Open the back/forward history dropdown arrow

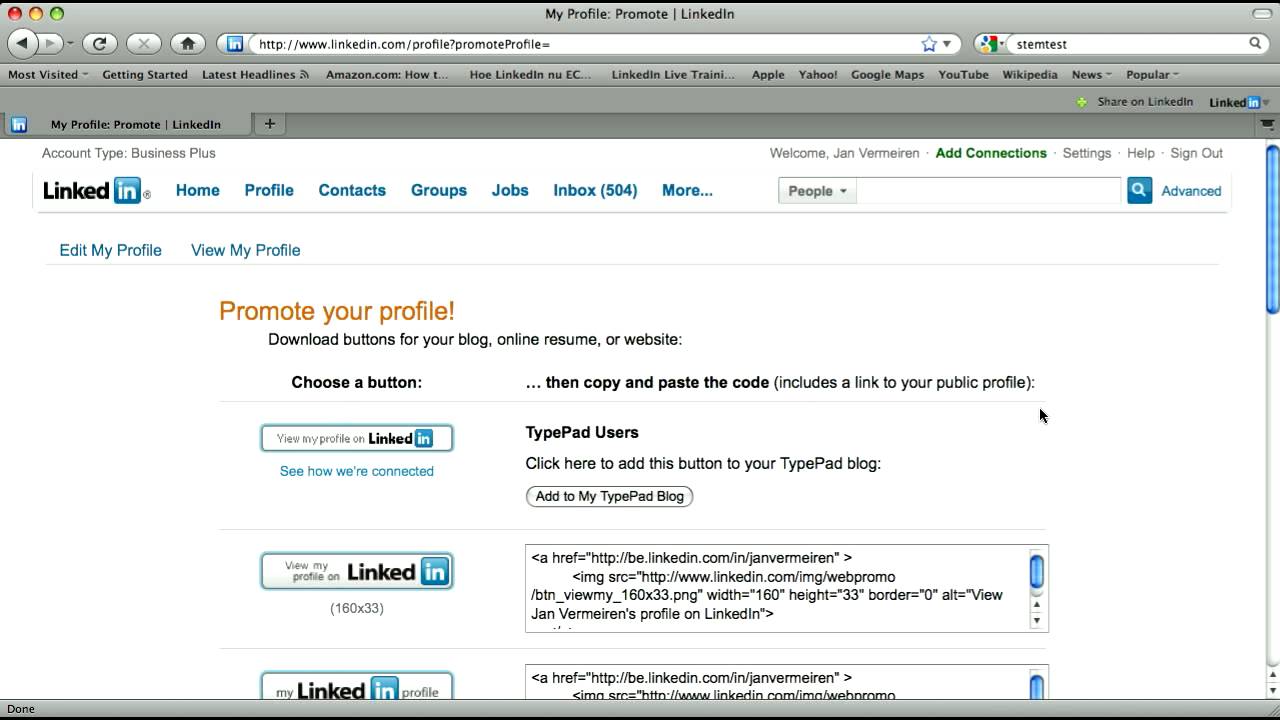click(x=70, y=44)
